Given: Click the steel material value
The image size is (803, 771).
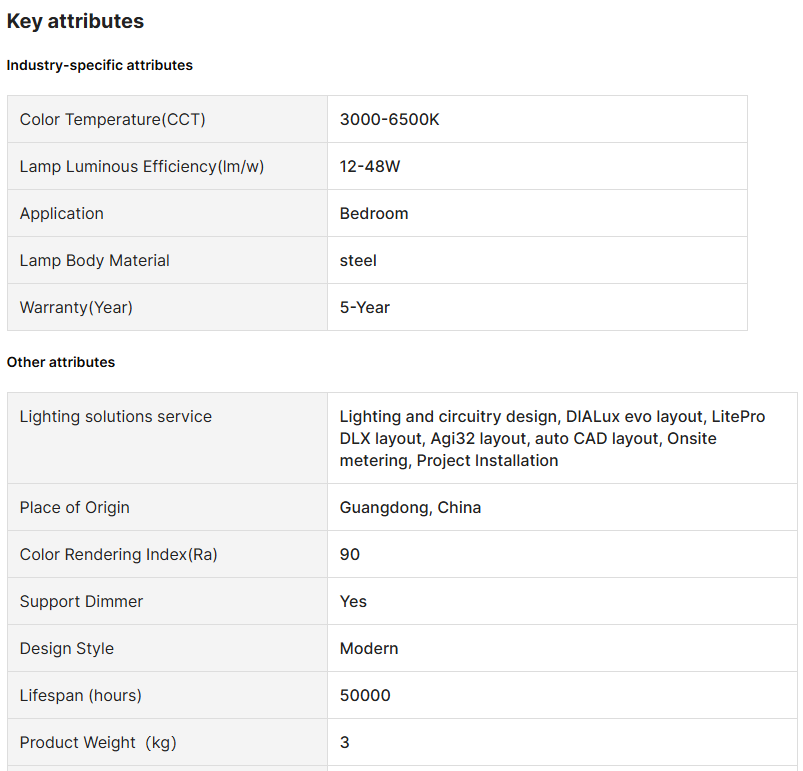Looking at the screenshot, I should tap(358, 261).
